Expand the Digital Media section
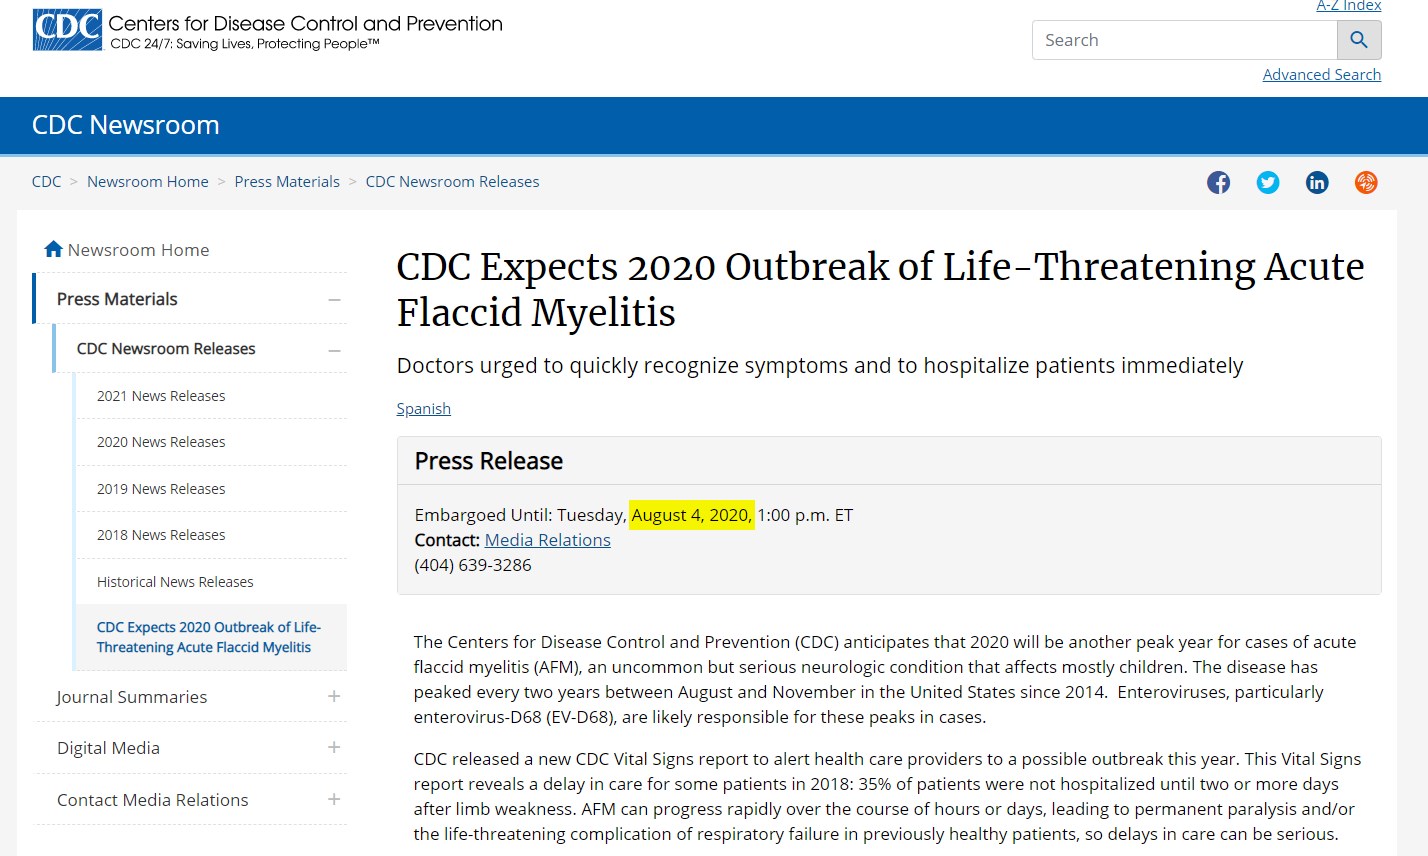 pyautogui.click(x=334, y=747)
